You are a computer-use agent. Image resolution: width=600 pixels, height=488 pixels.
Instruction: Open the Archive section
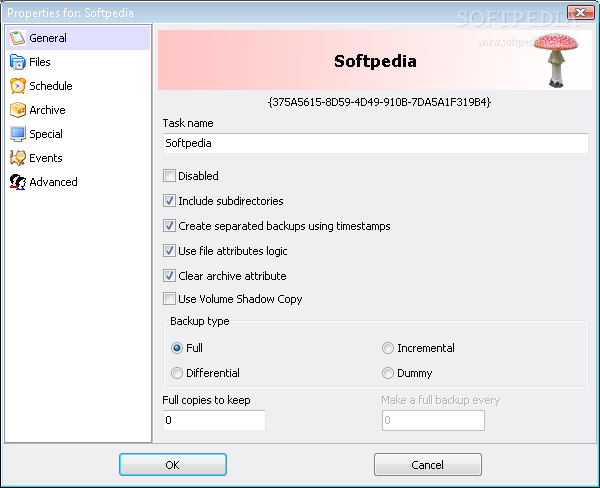click(78, 110)
